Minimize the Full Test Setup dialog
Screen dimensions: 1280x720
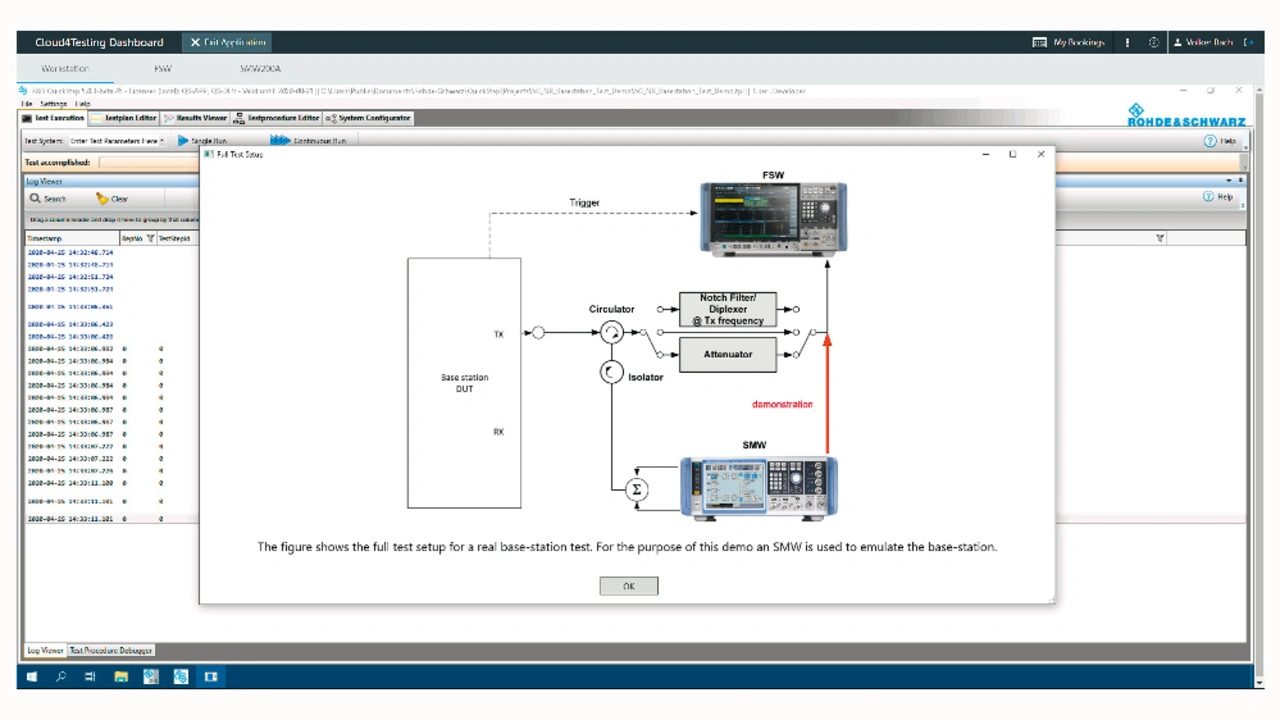[x=985, y=154]
